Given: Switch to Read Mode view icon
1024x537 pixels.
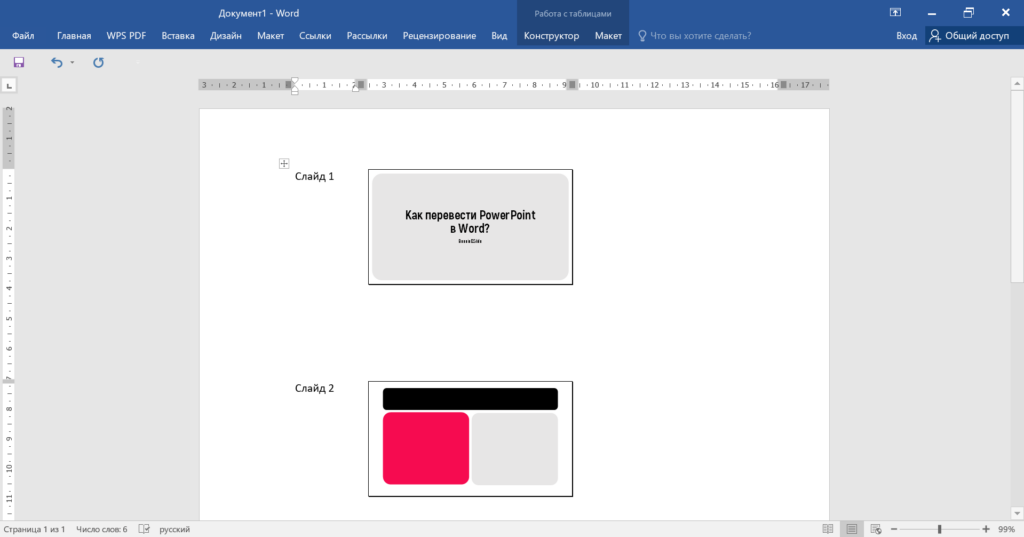Looking at the screenshot, I should click(x=827, y=529).
